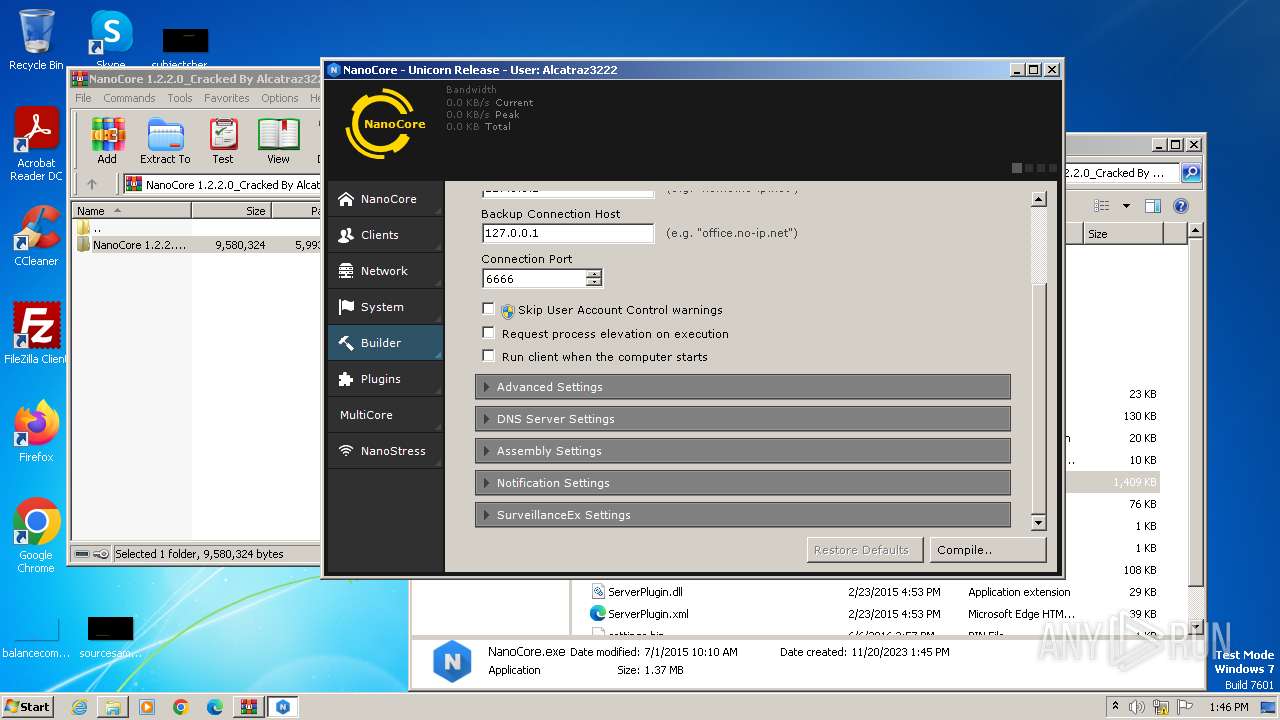
Task: Expand the Notification Settings section
Action: (743, 483)
